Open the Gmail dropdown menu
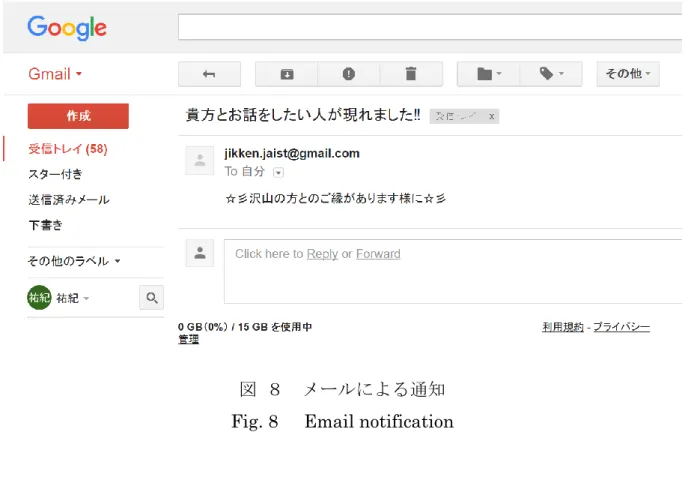Screen dimensions: 685x498 click(55, 74)
